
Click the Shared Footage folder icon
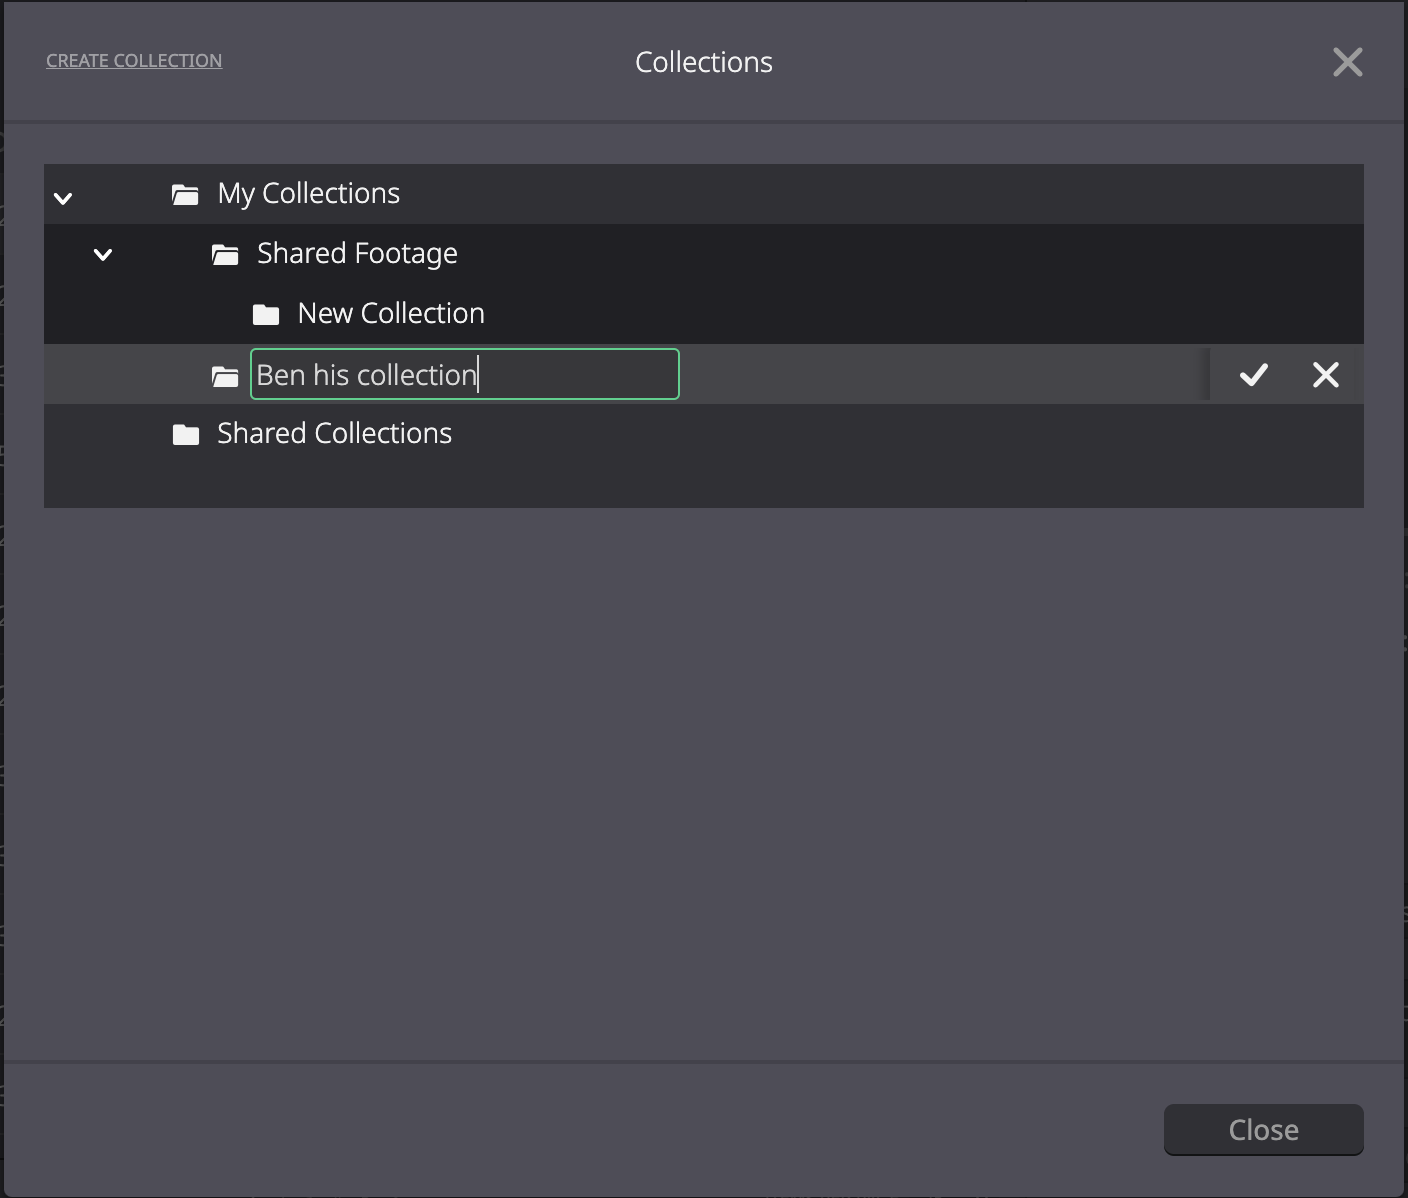tap(225, 255)
